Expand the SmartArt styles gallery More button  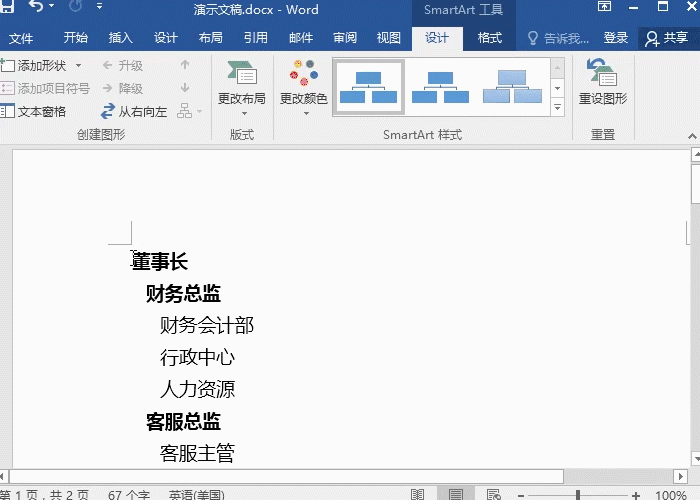pyautogui.click(x=557, y=107)
